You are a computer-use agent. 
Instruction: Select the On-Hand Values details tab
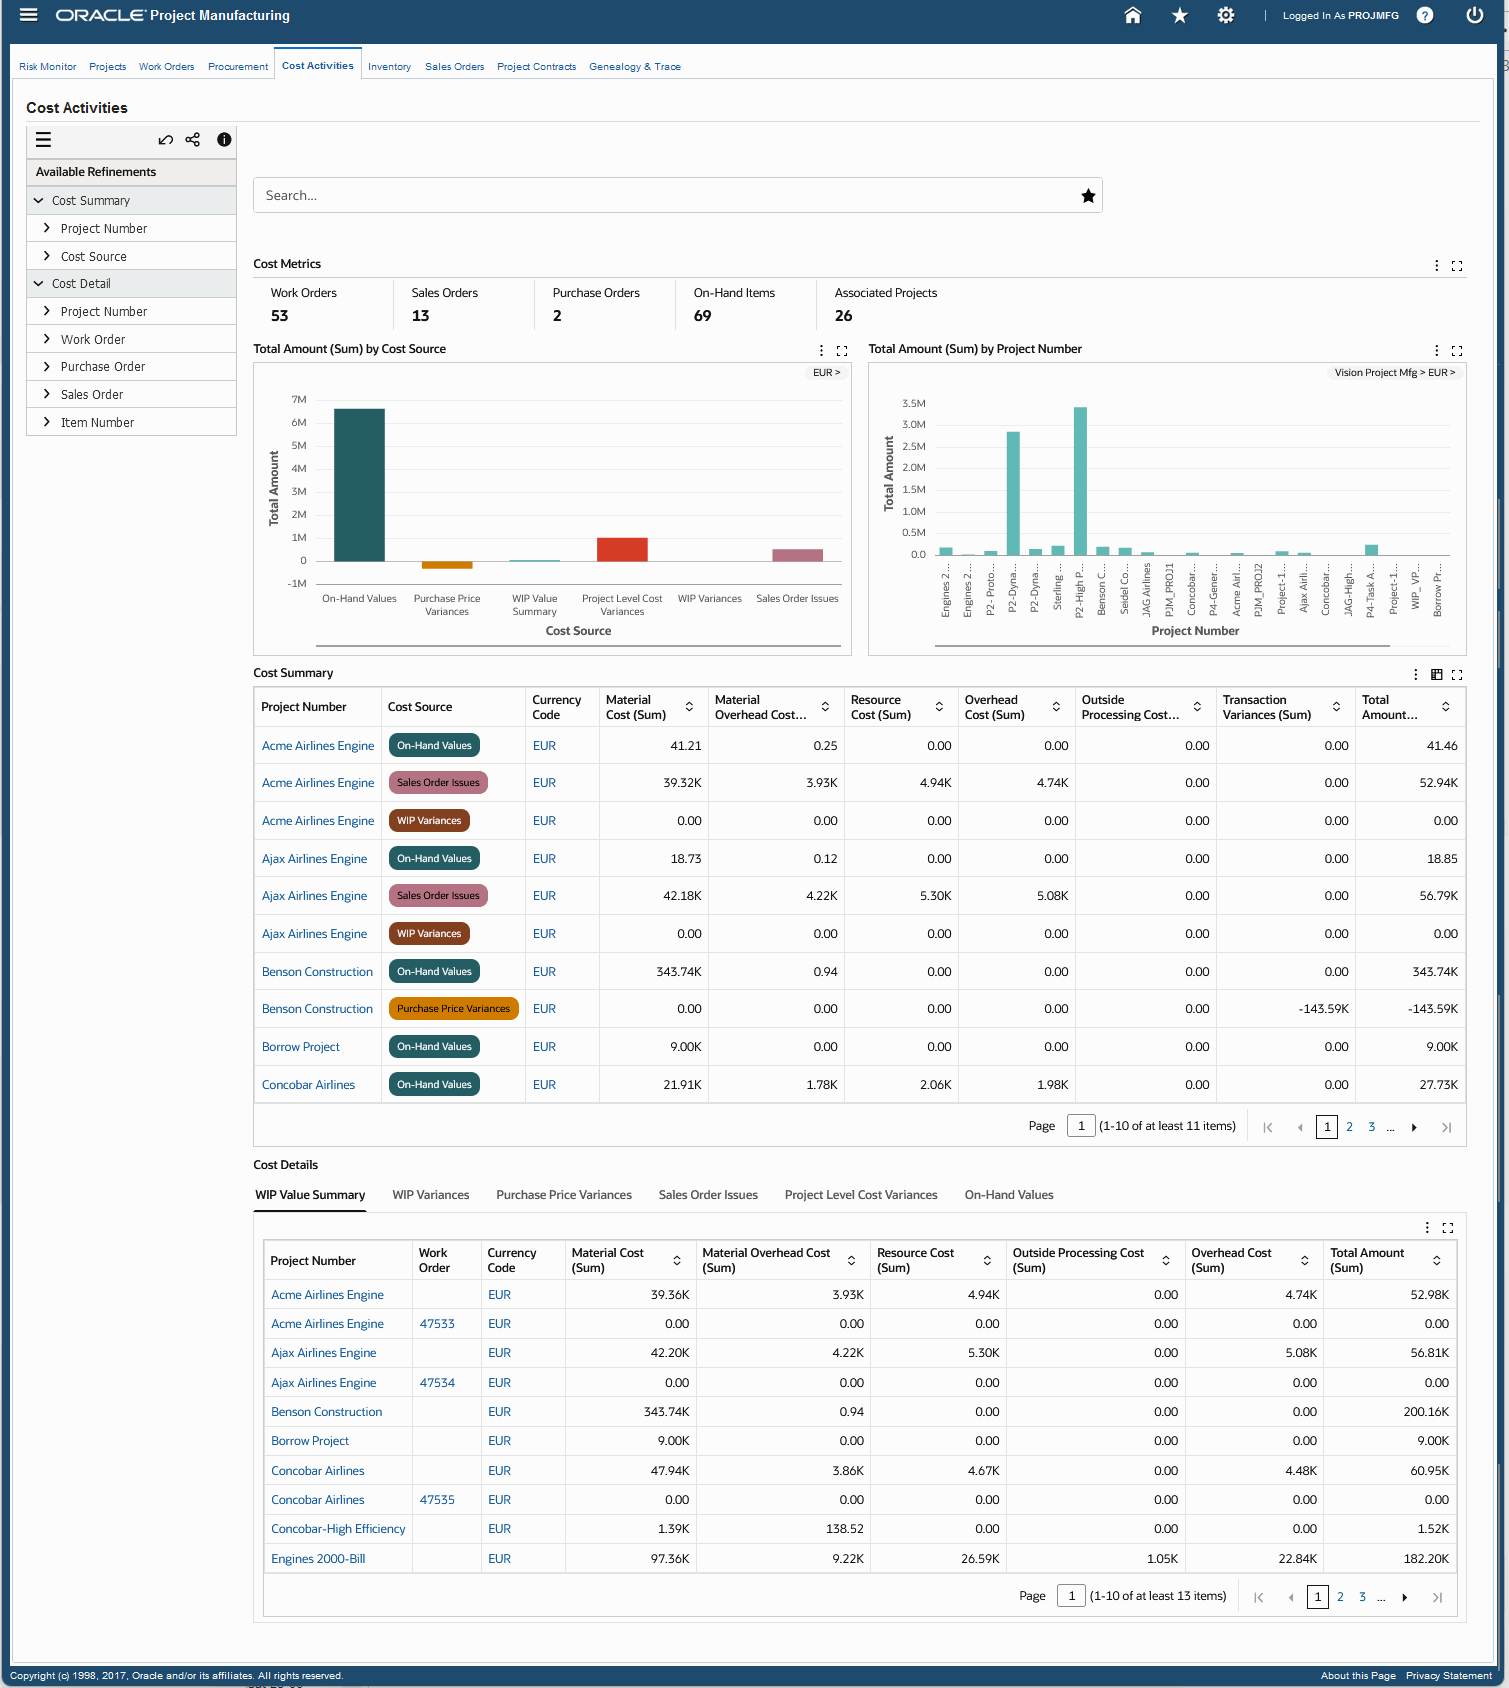tap(1009, 1195)
